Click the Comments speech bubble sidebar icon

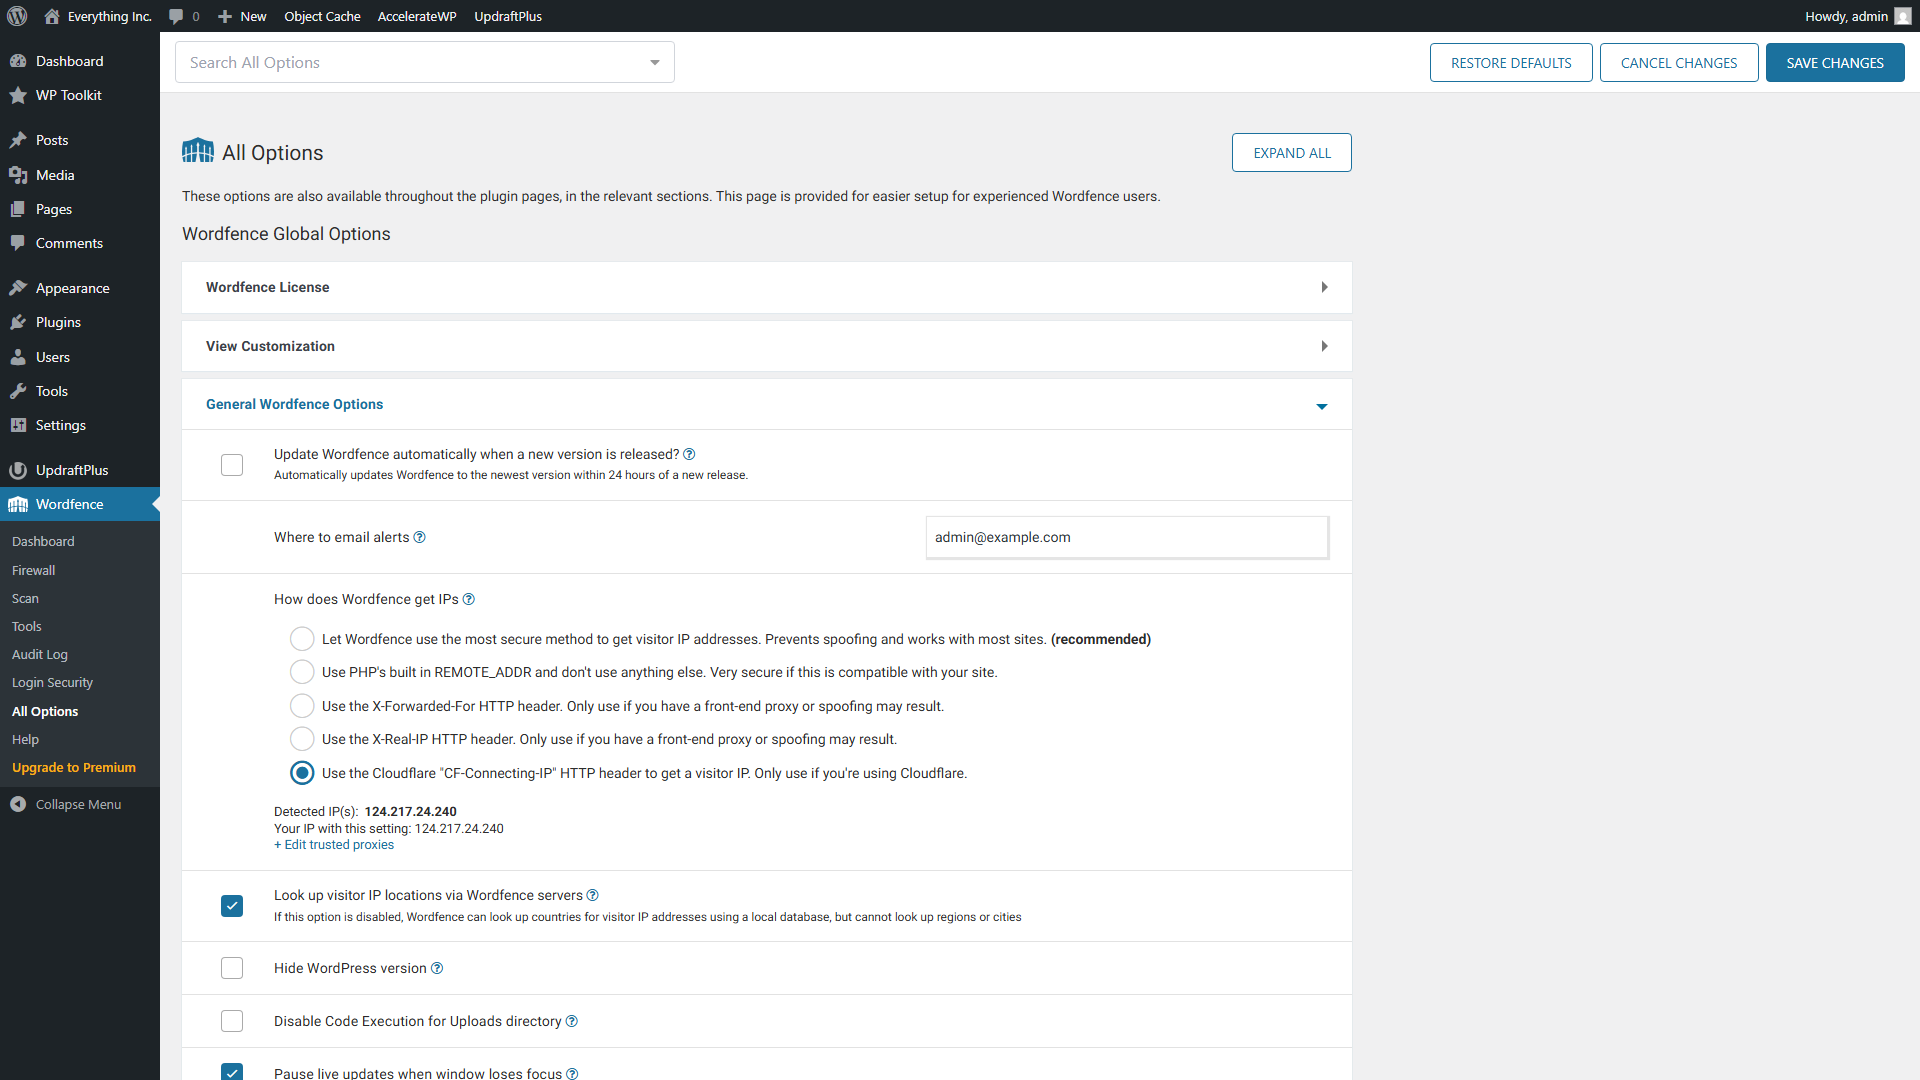18,243
